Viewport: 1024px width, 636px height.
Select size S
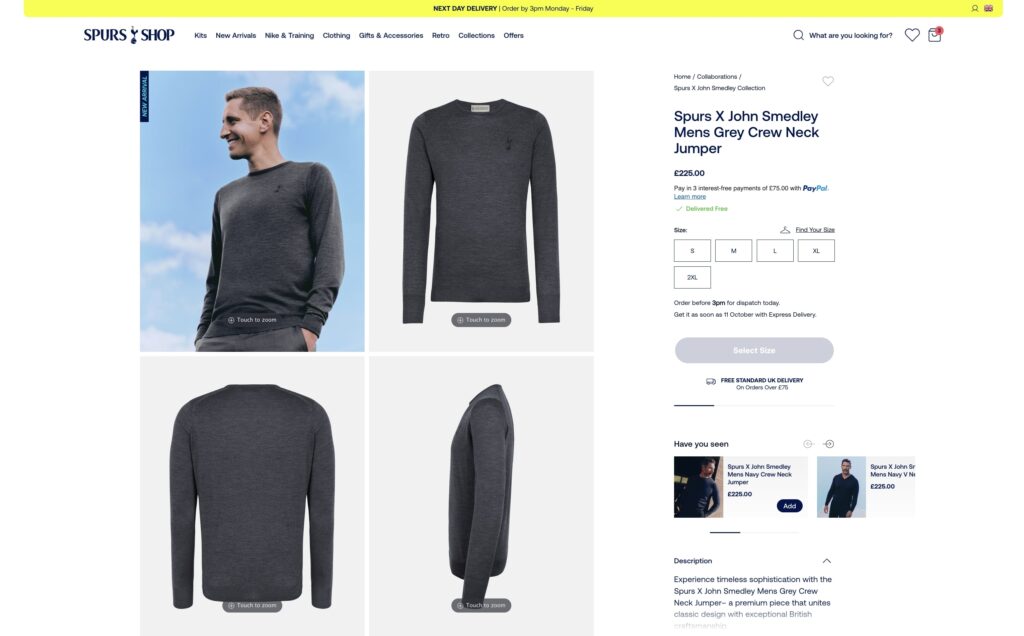click(692, 251)
